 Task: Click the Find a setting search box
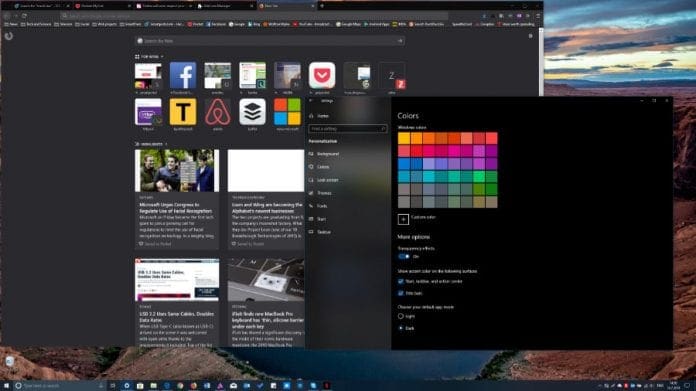348,129
